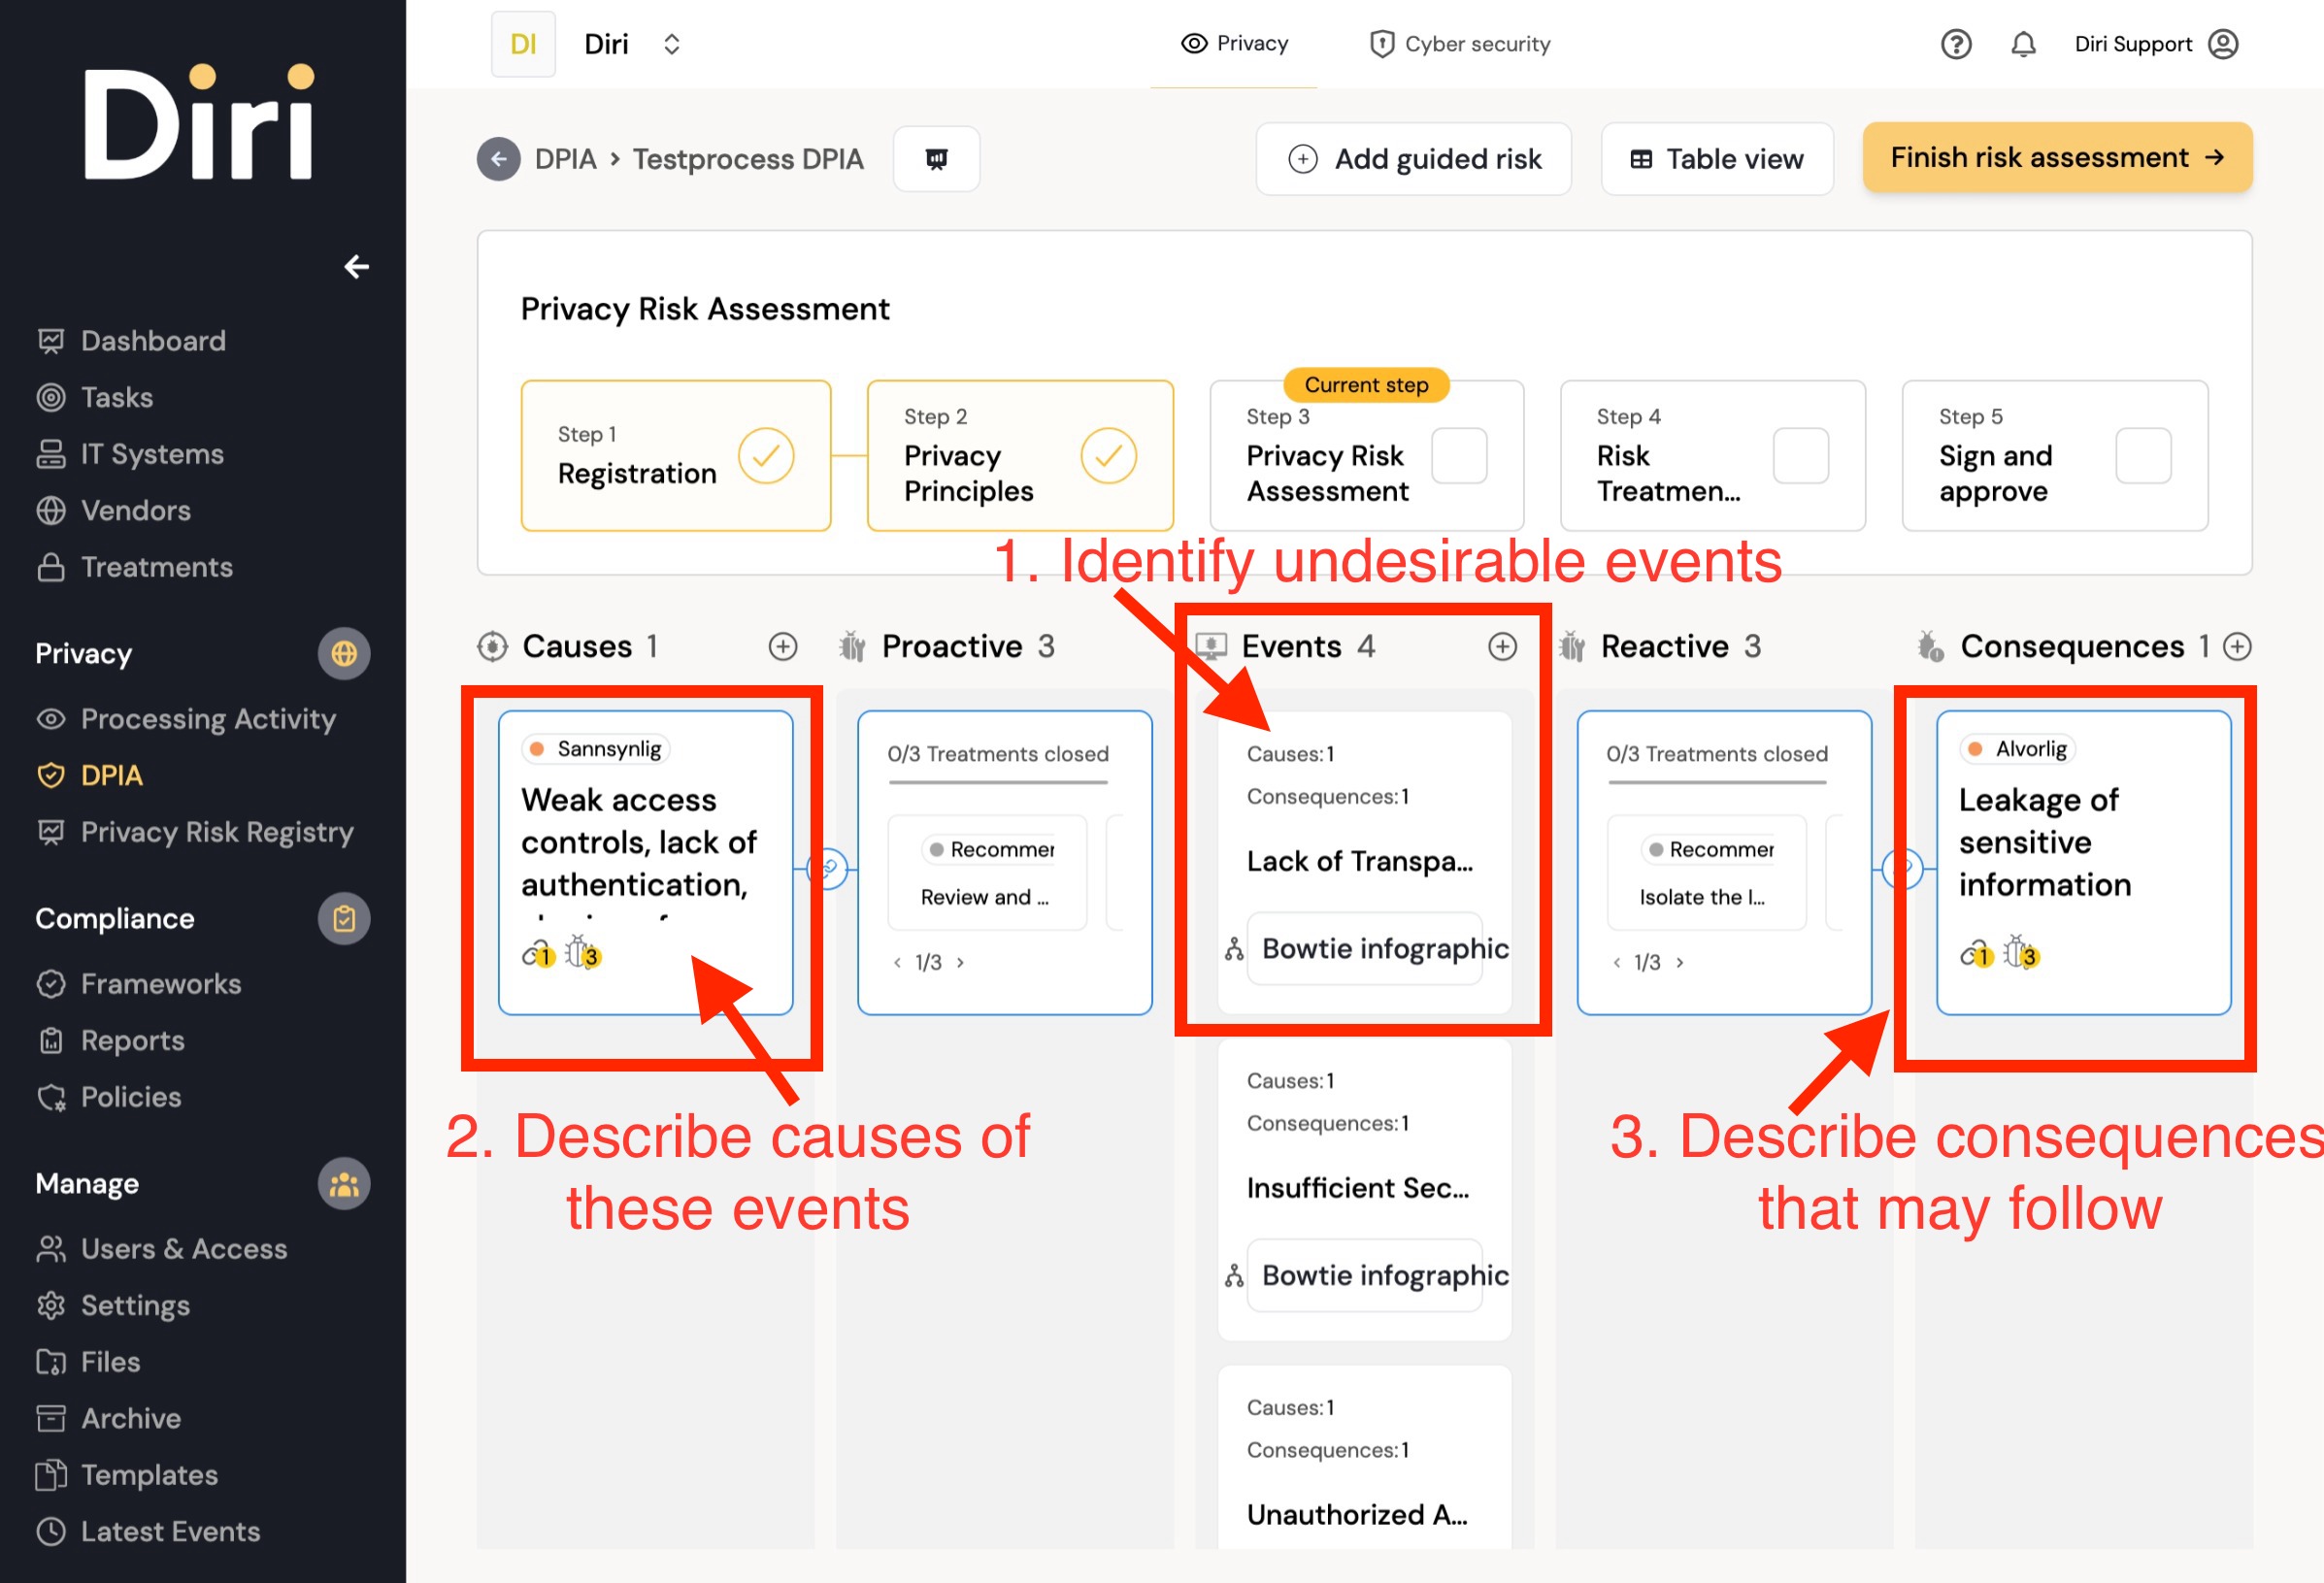Open Step 2 Privacy Principles
Viewport: 2324px width, 1583px height.
point(1020,455)
